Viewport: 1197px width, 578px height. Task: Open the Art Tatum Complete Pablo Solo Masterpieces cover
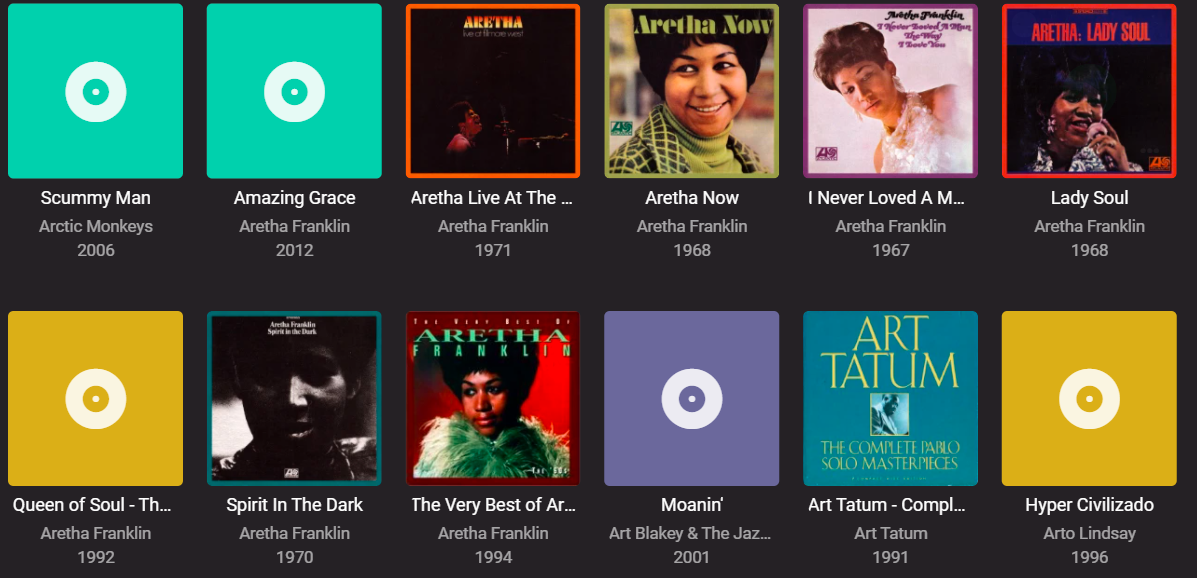(x=890, y=397)
